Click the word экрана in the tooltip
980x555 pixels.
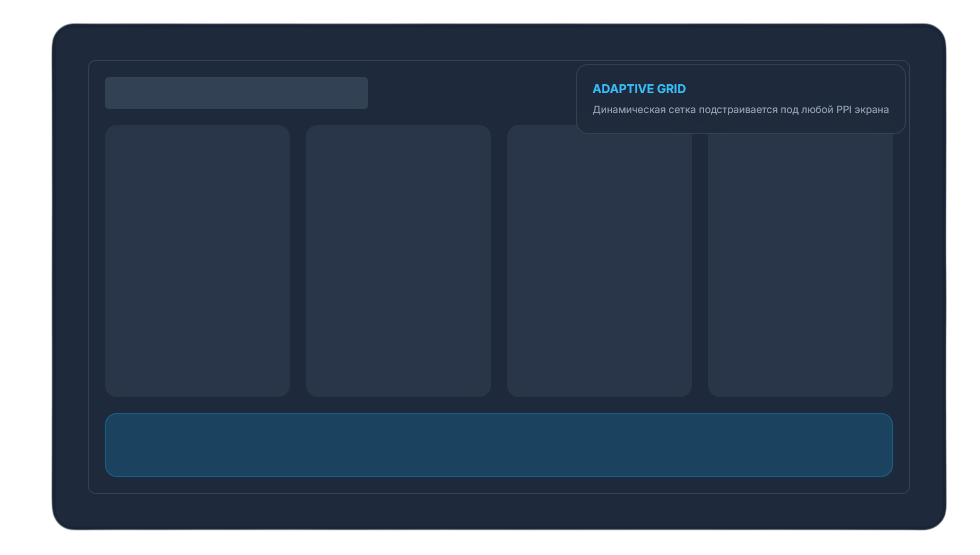(871, 110)
